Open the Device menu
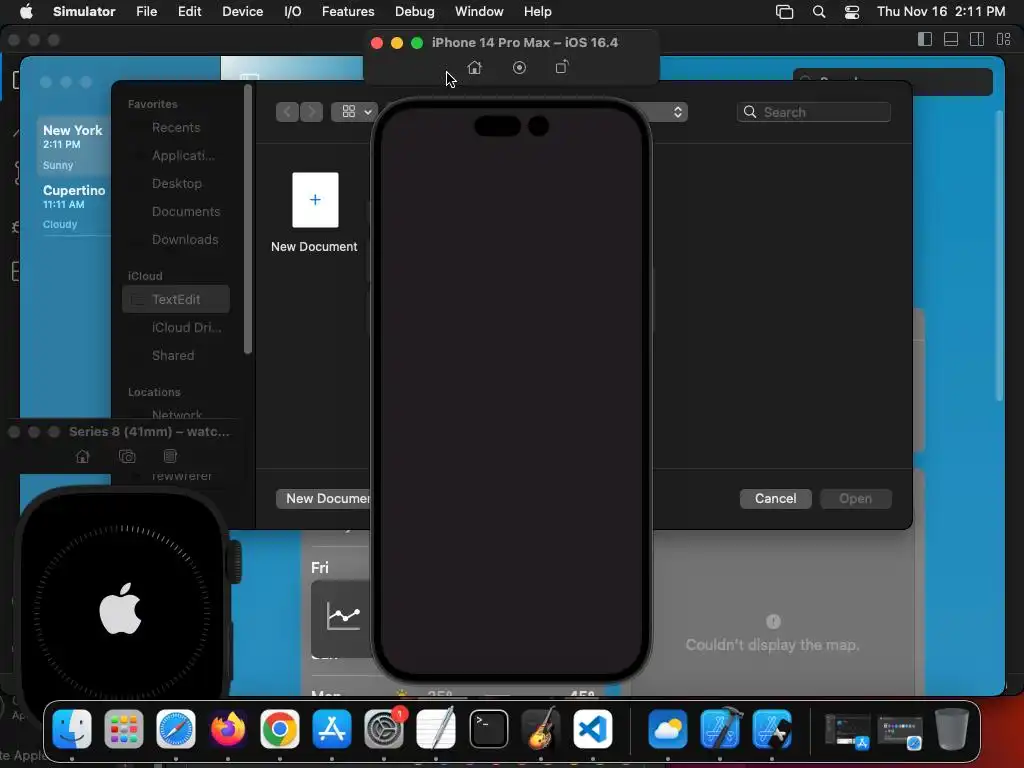 [242, 11]
